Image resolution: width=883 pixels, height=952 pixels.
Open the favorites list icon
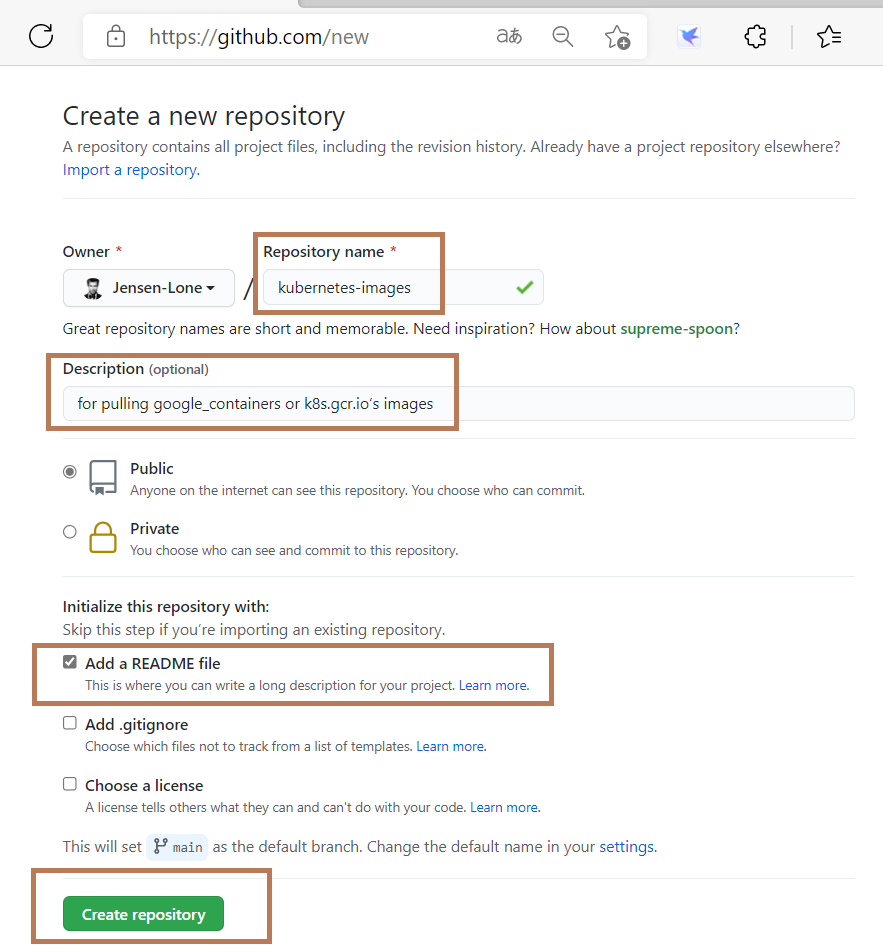tap(829, 36)
